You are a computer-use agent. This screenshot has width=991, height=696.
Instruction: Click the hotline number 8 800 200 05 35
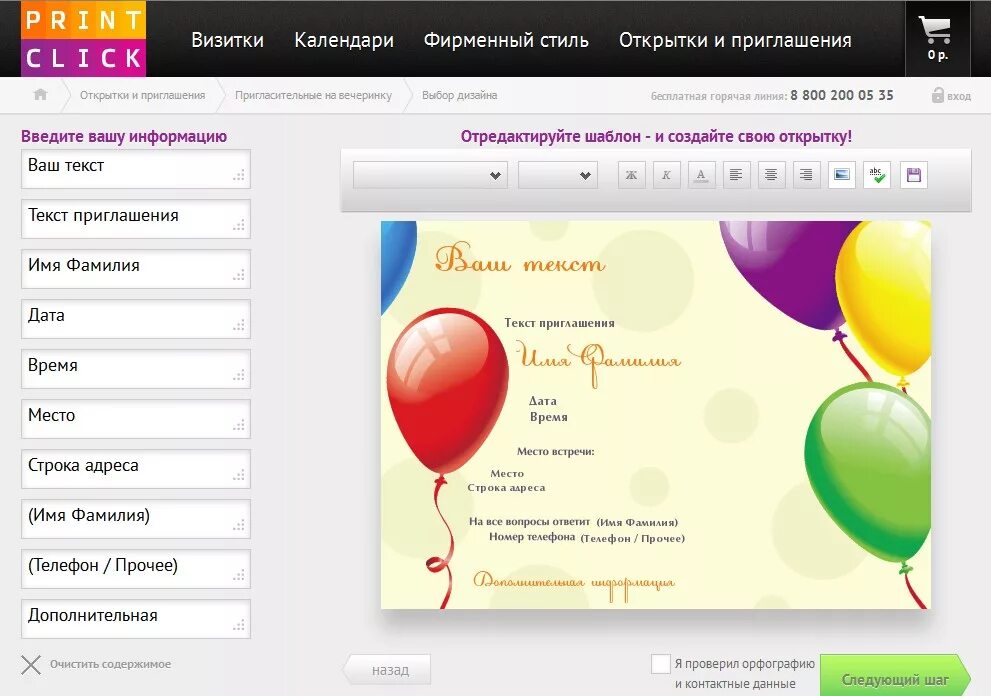click(842, 95)
